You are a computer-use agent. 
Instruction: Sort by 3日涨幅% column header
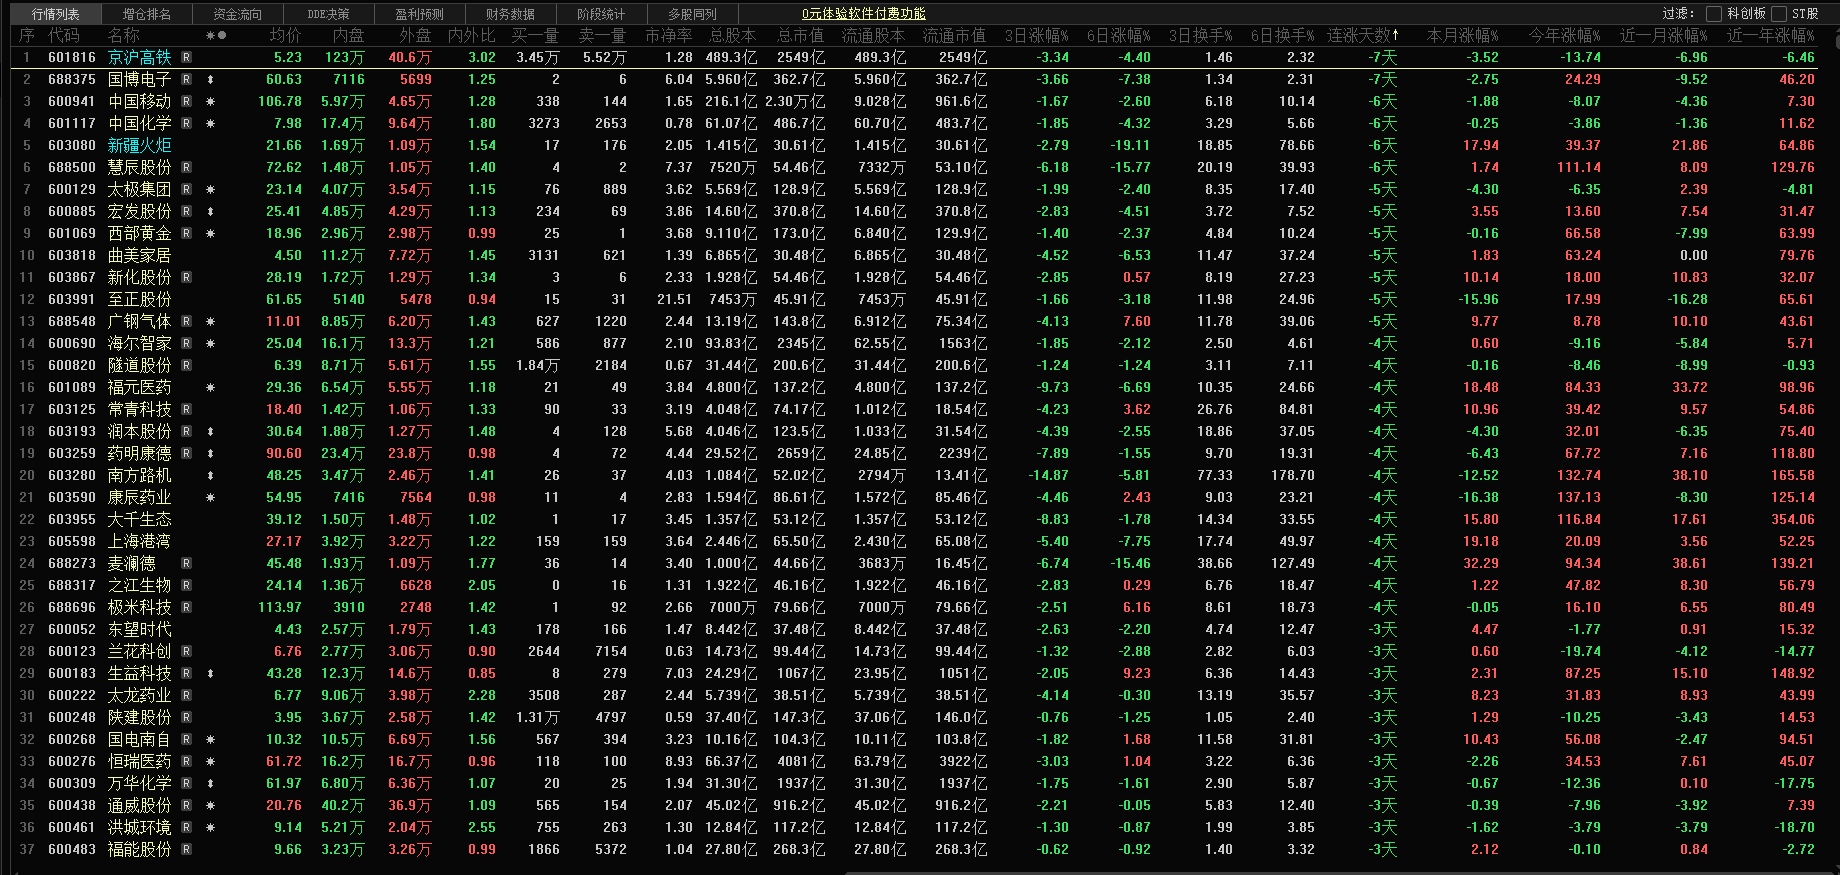(1036, 35)
